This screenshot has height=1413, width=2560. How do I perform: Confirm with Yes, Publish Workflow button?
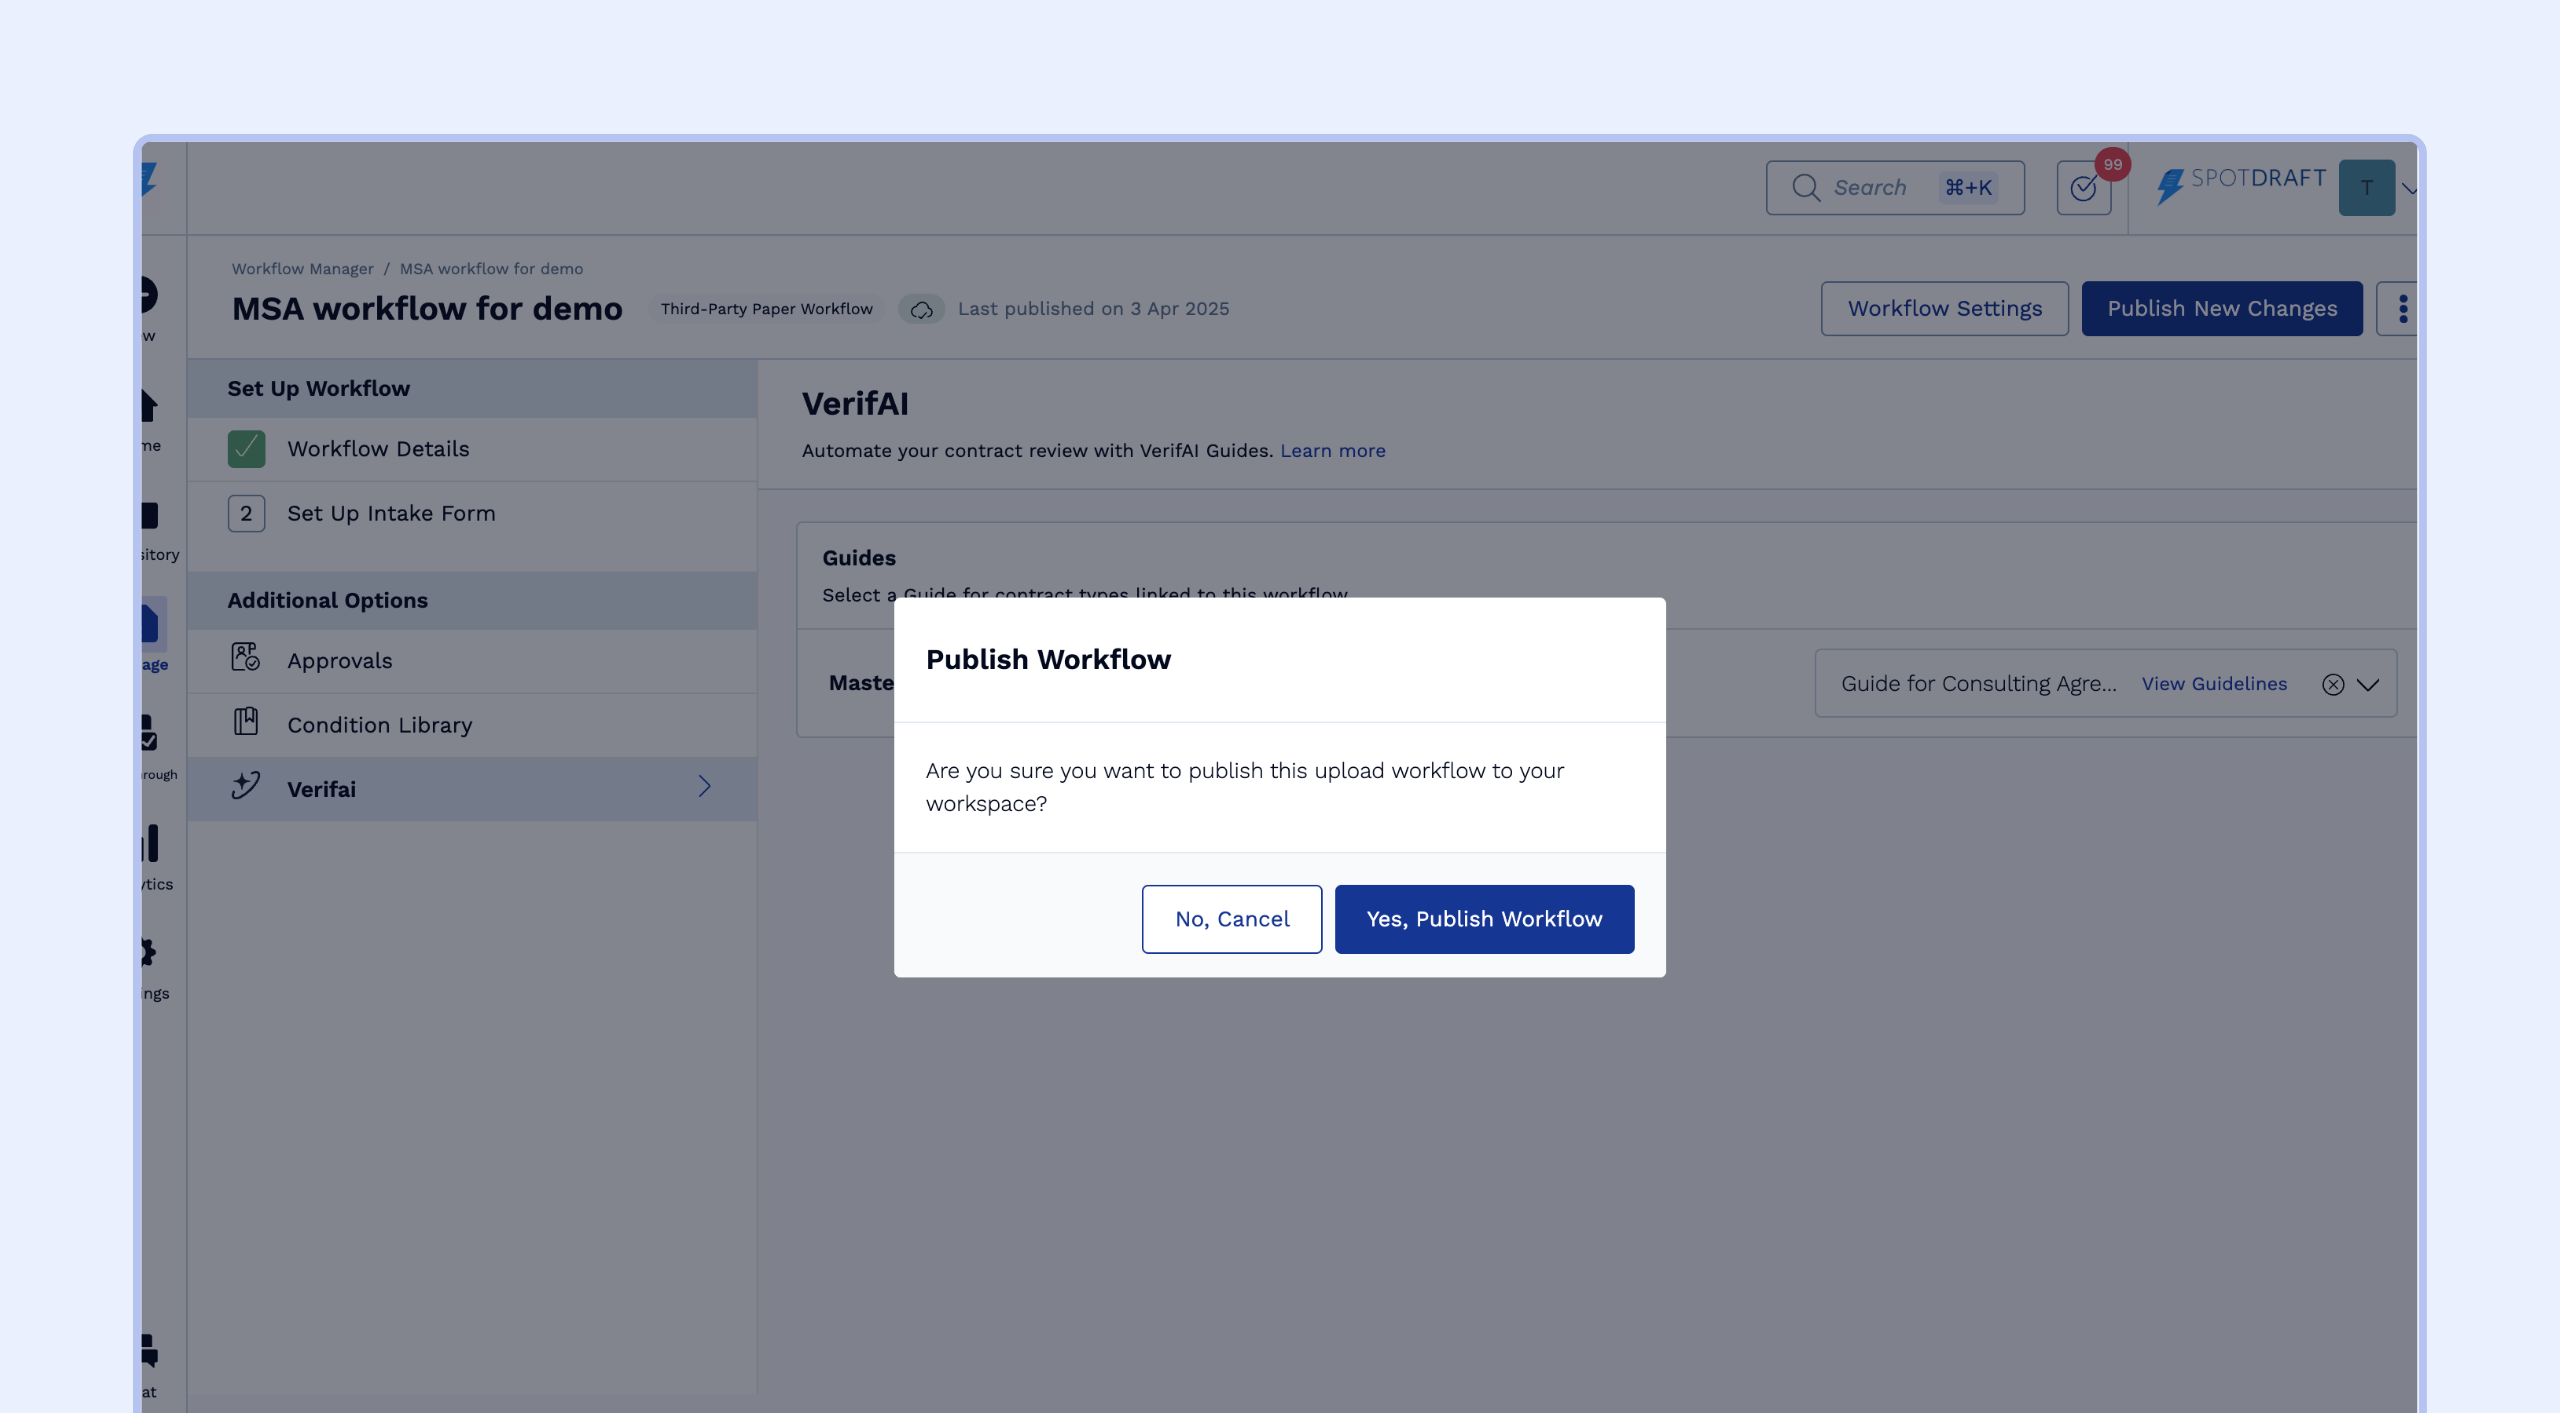(1484, 919)
